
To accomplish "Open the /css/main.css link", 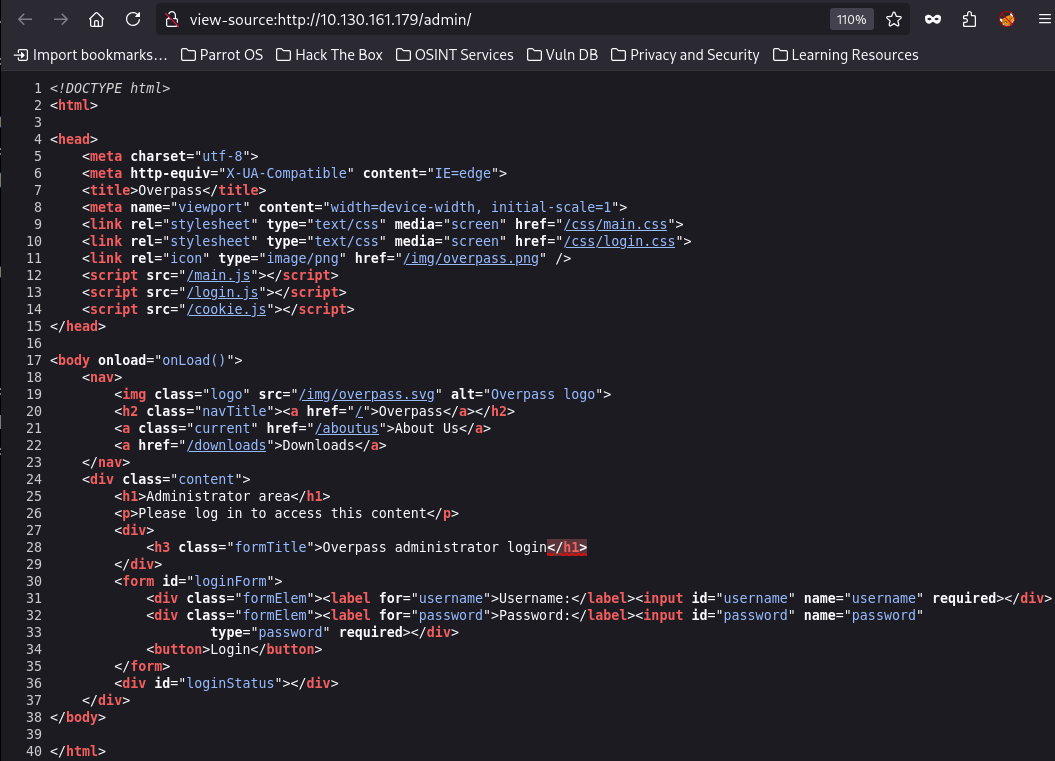I will pyautogui.click(x=615, y=224).
